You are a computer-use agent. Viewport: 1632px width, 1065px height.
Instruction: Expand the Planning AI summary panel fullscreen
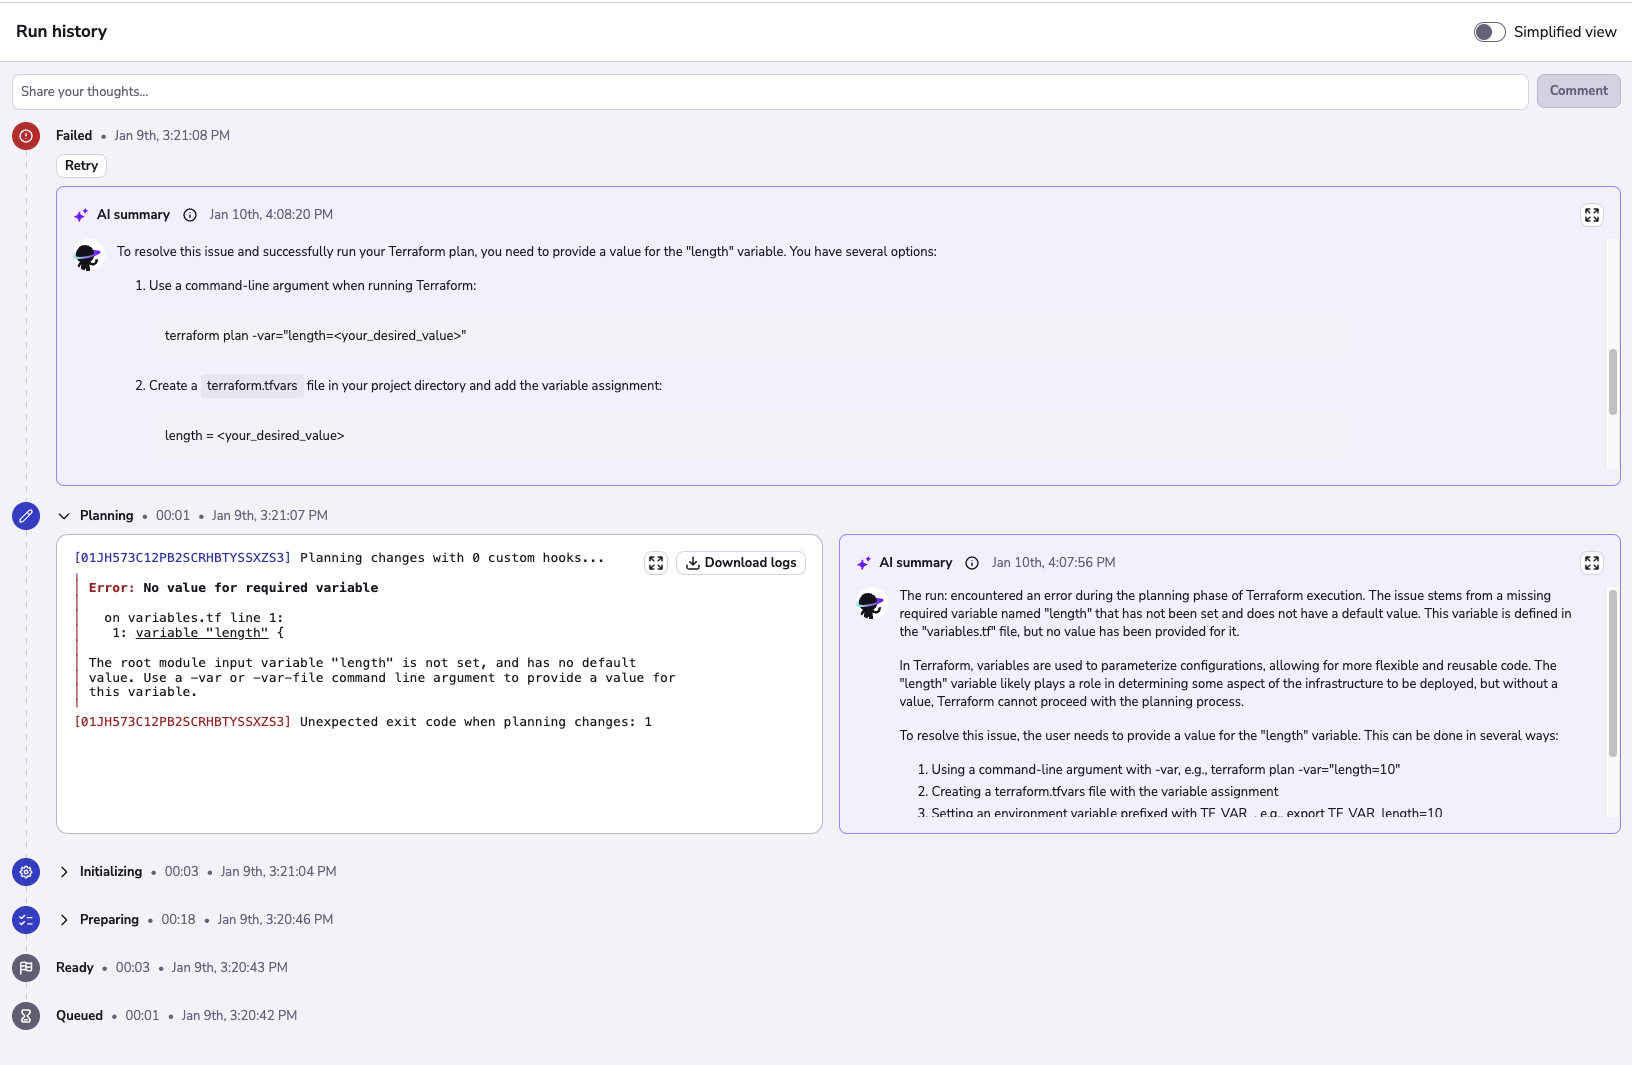point(1592,563)
